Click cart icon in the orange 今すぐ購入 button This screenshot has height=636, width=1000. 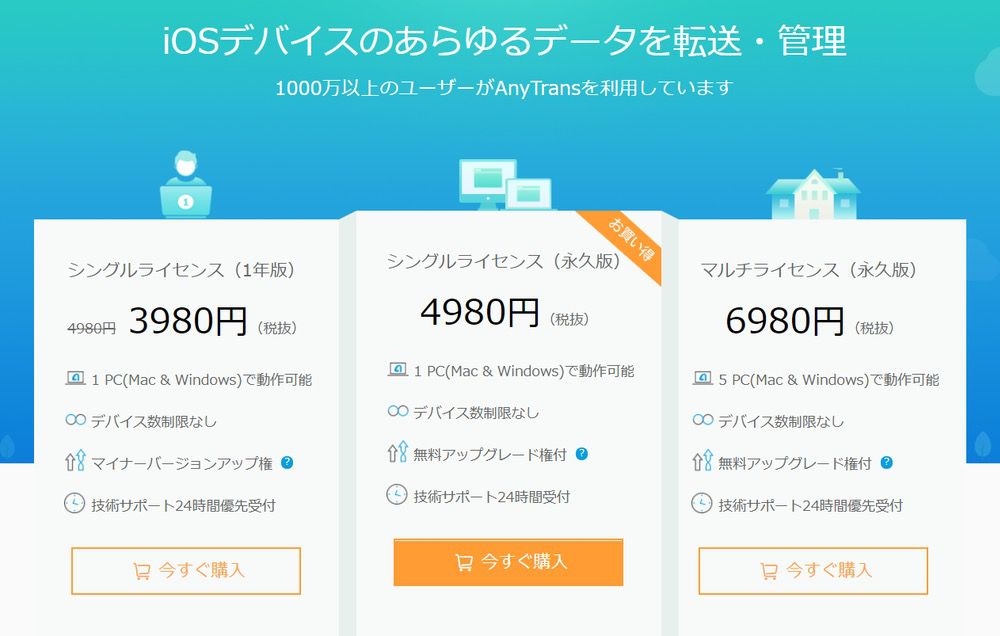point(464,562)
